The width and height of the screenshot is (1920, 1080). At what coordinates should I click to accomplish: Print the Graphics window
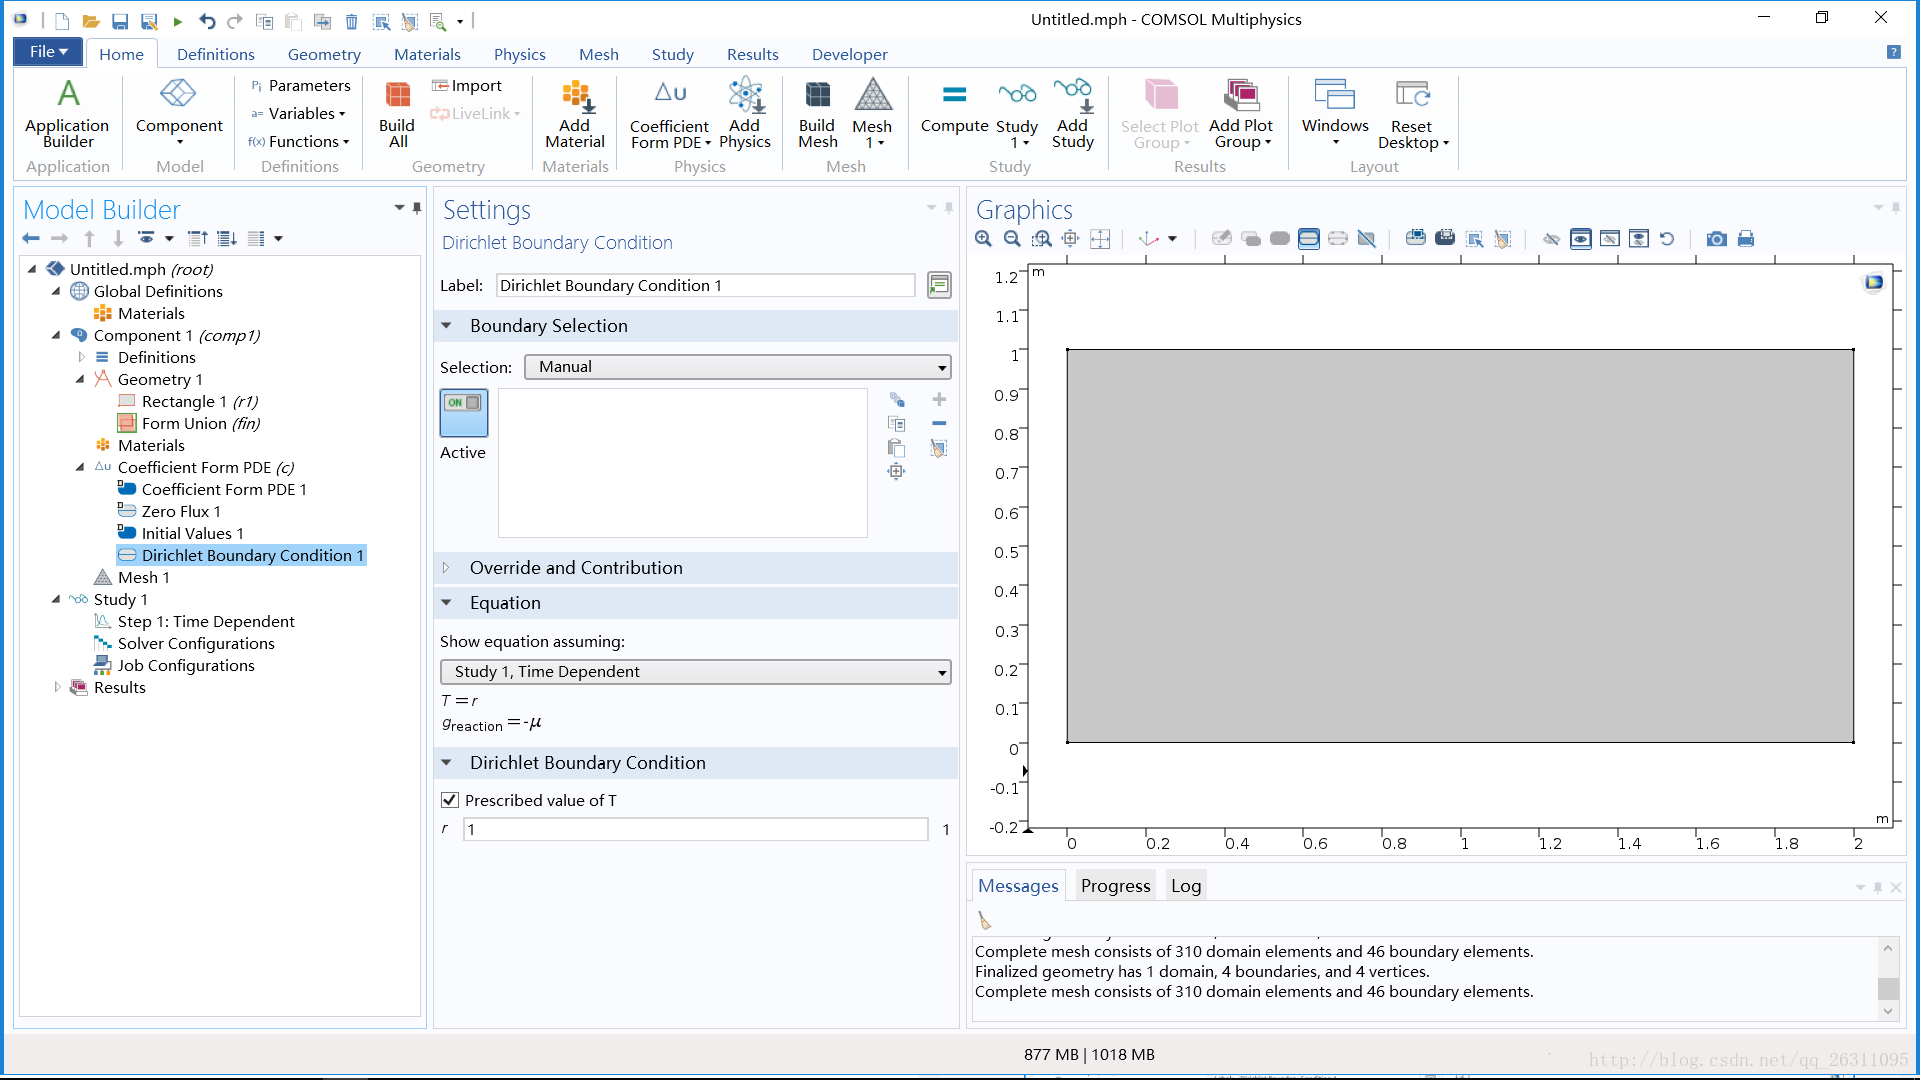pos(1746,239)
